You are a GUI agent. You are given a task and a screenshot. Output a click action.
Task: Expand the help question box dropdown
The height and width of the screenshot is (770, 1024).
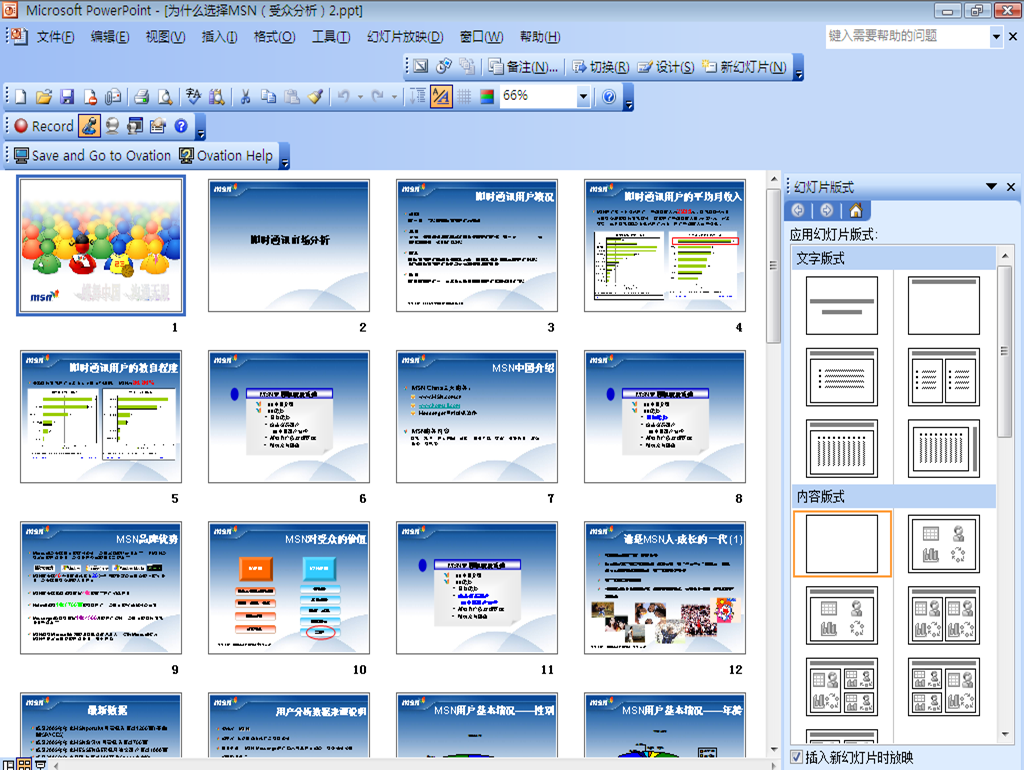coord(997,37)
